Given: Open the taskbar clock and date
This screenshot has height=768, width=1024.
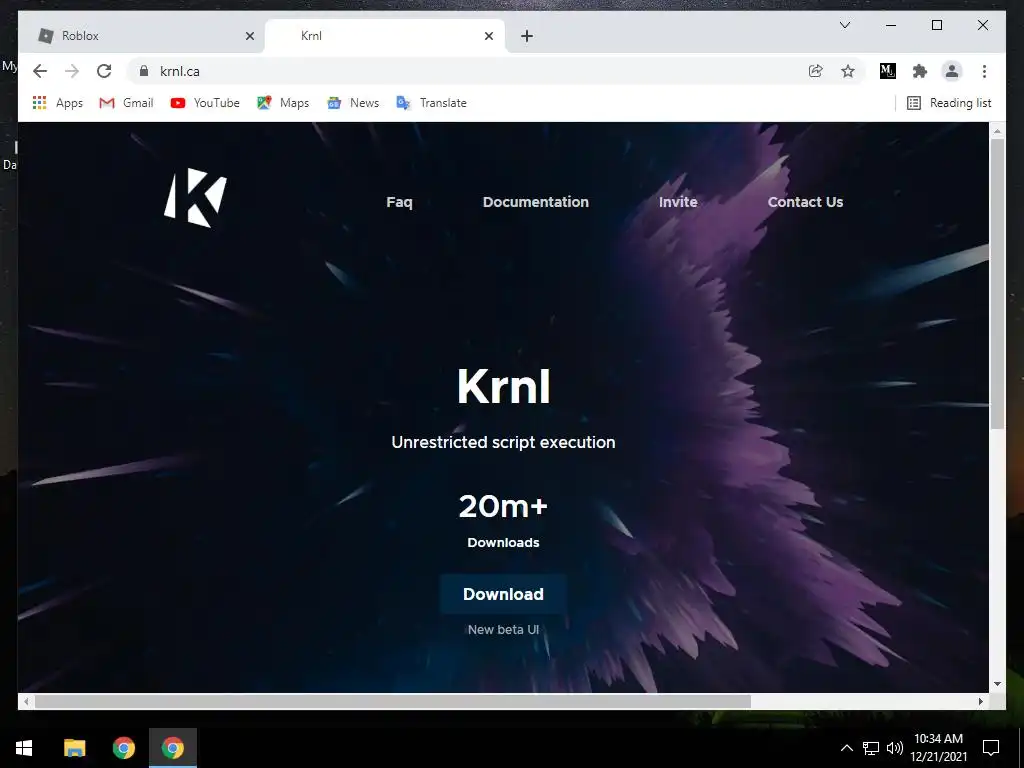Looking at the screenshot, I should (x=938, y=748).
